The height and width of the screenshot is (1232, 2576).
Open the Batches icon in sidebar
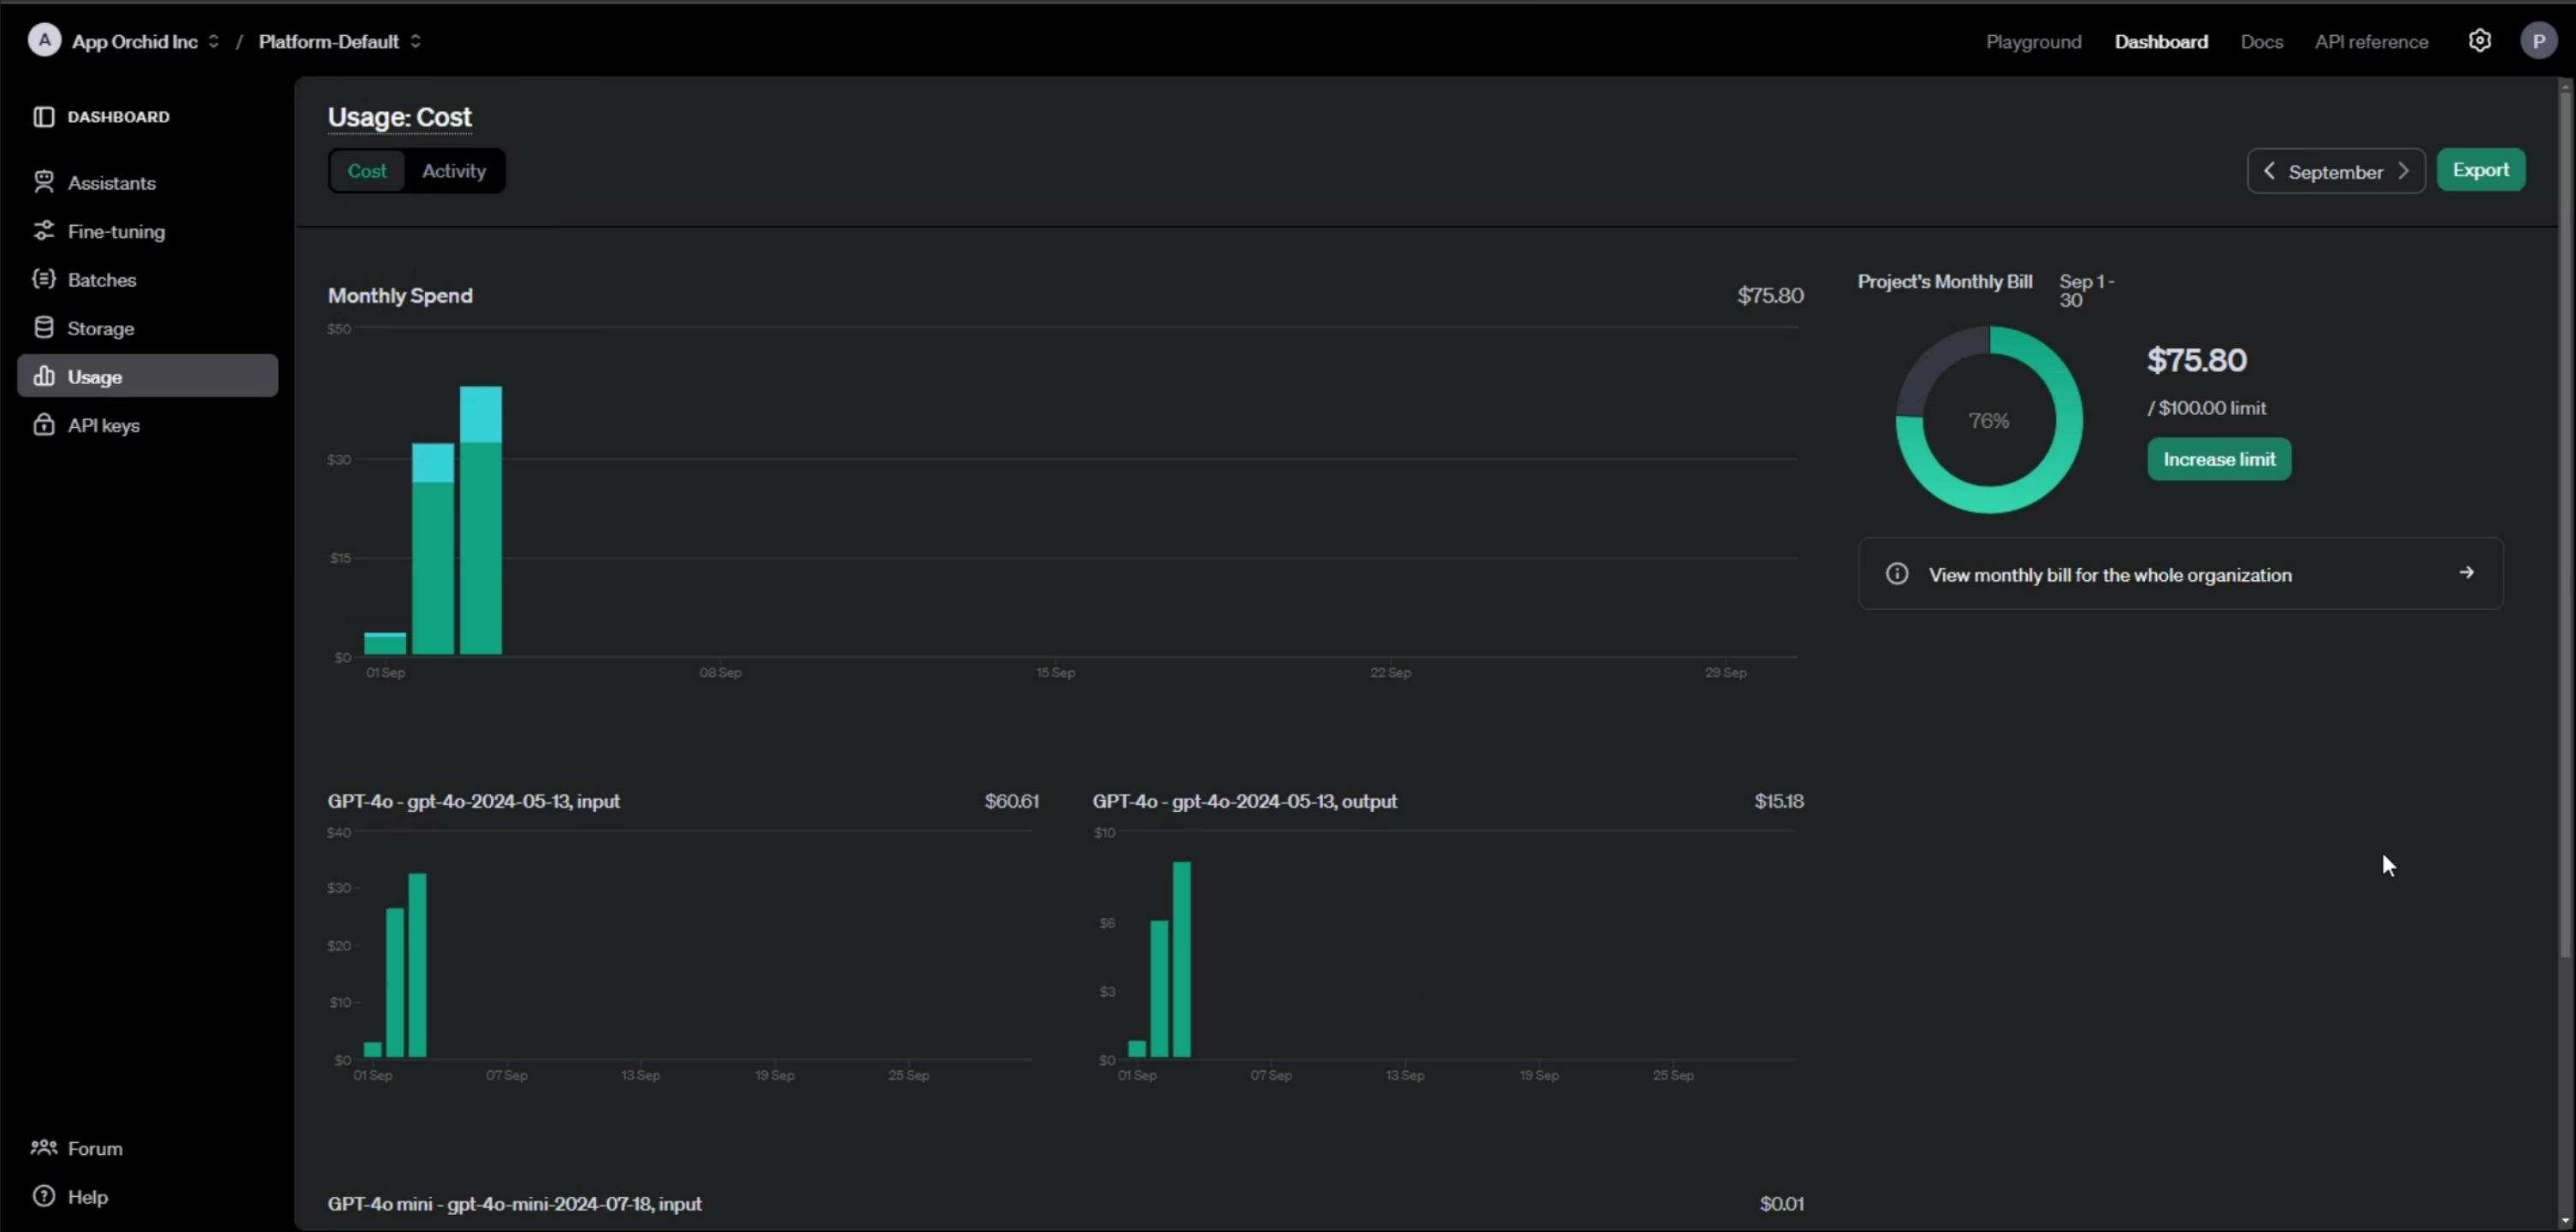coord(43,279)
